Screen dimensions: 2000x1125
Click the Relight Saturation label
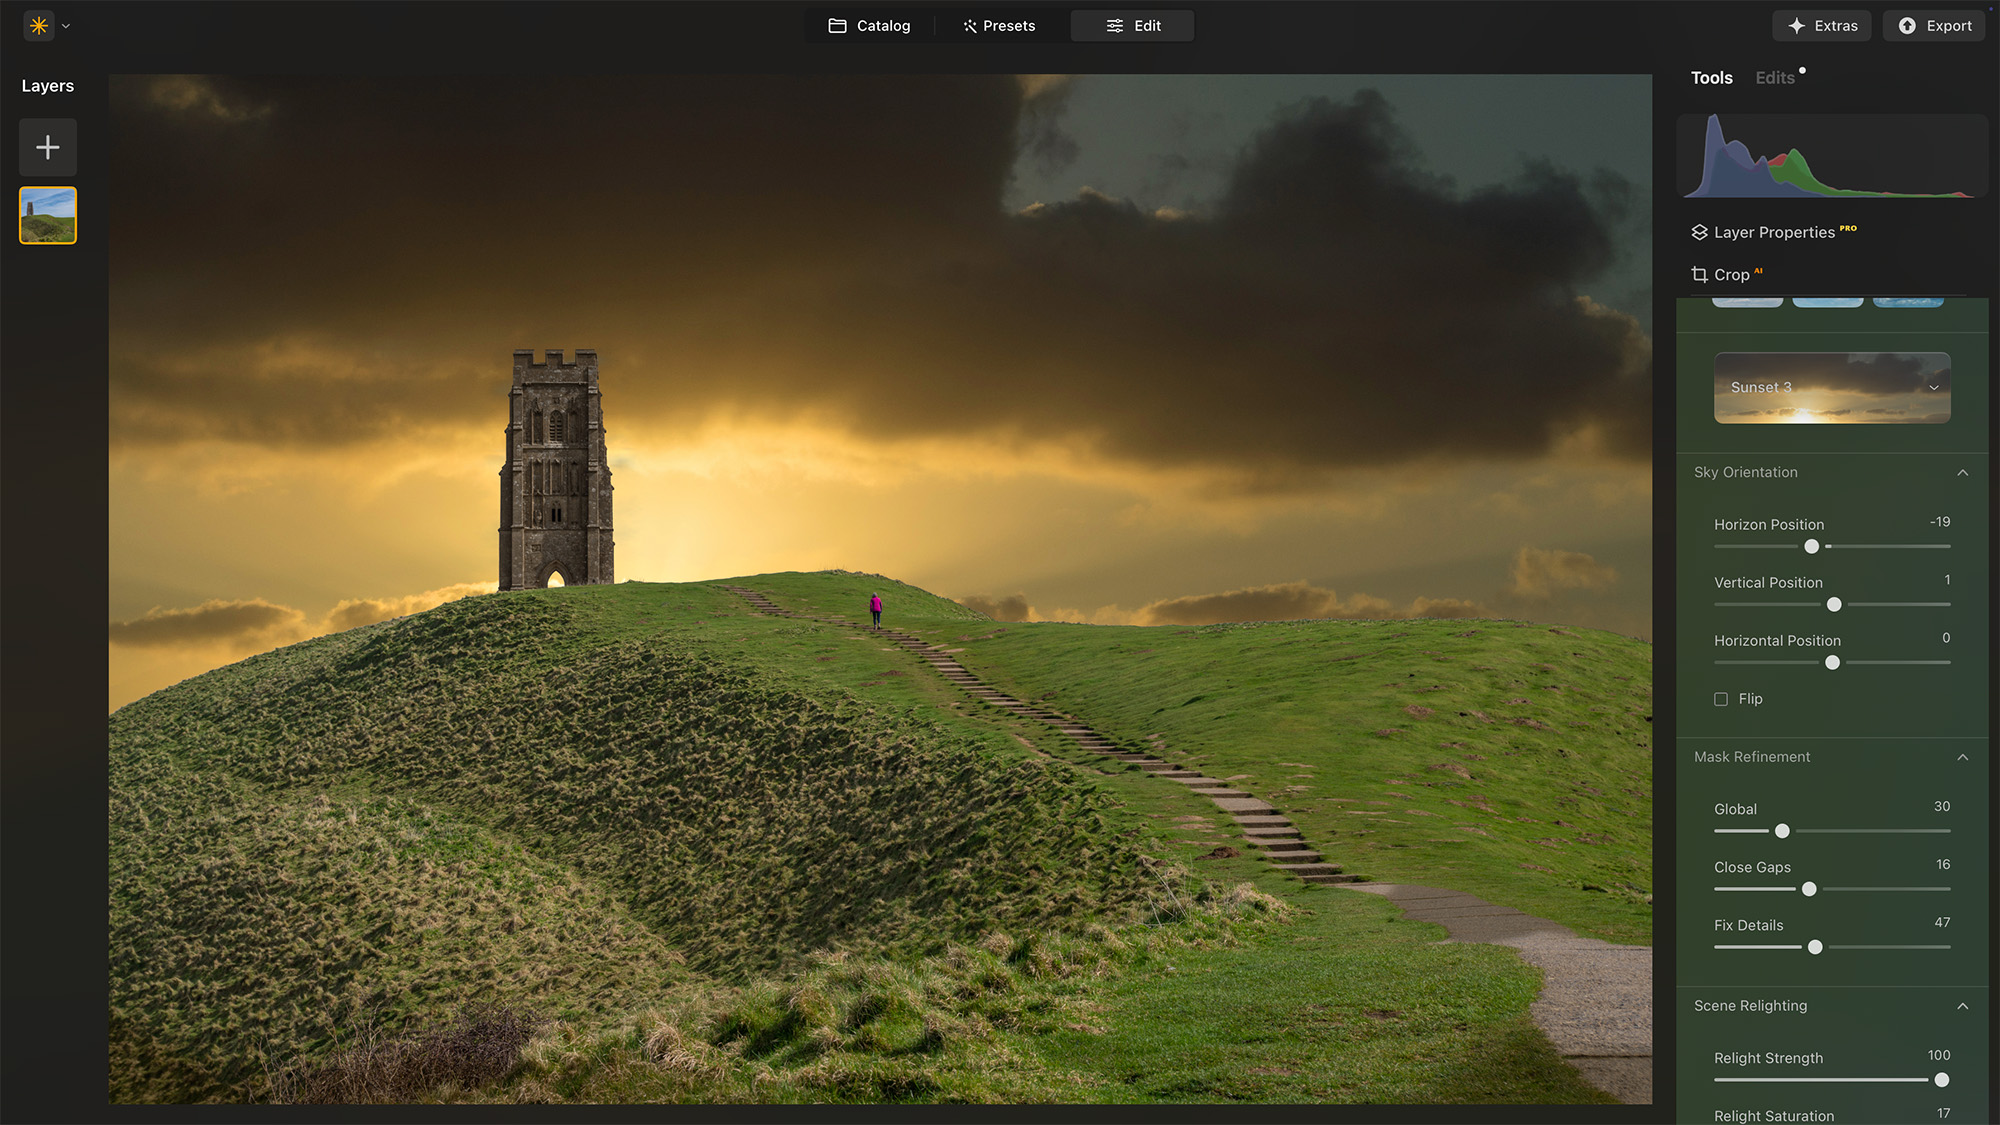click(1774, 1116)
